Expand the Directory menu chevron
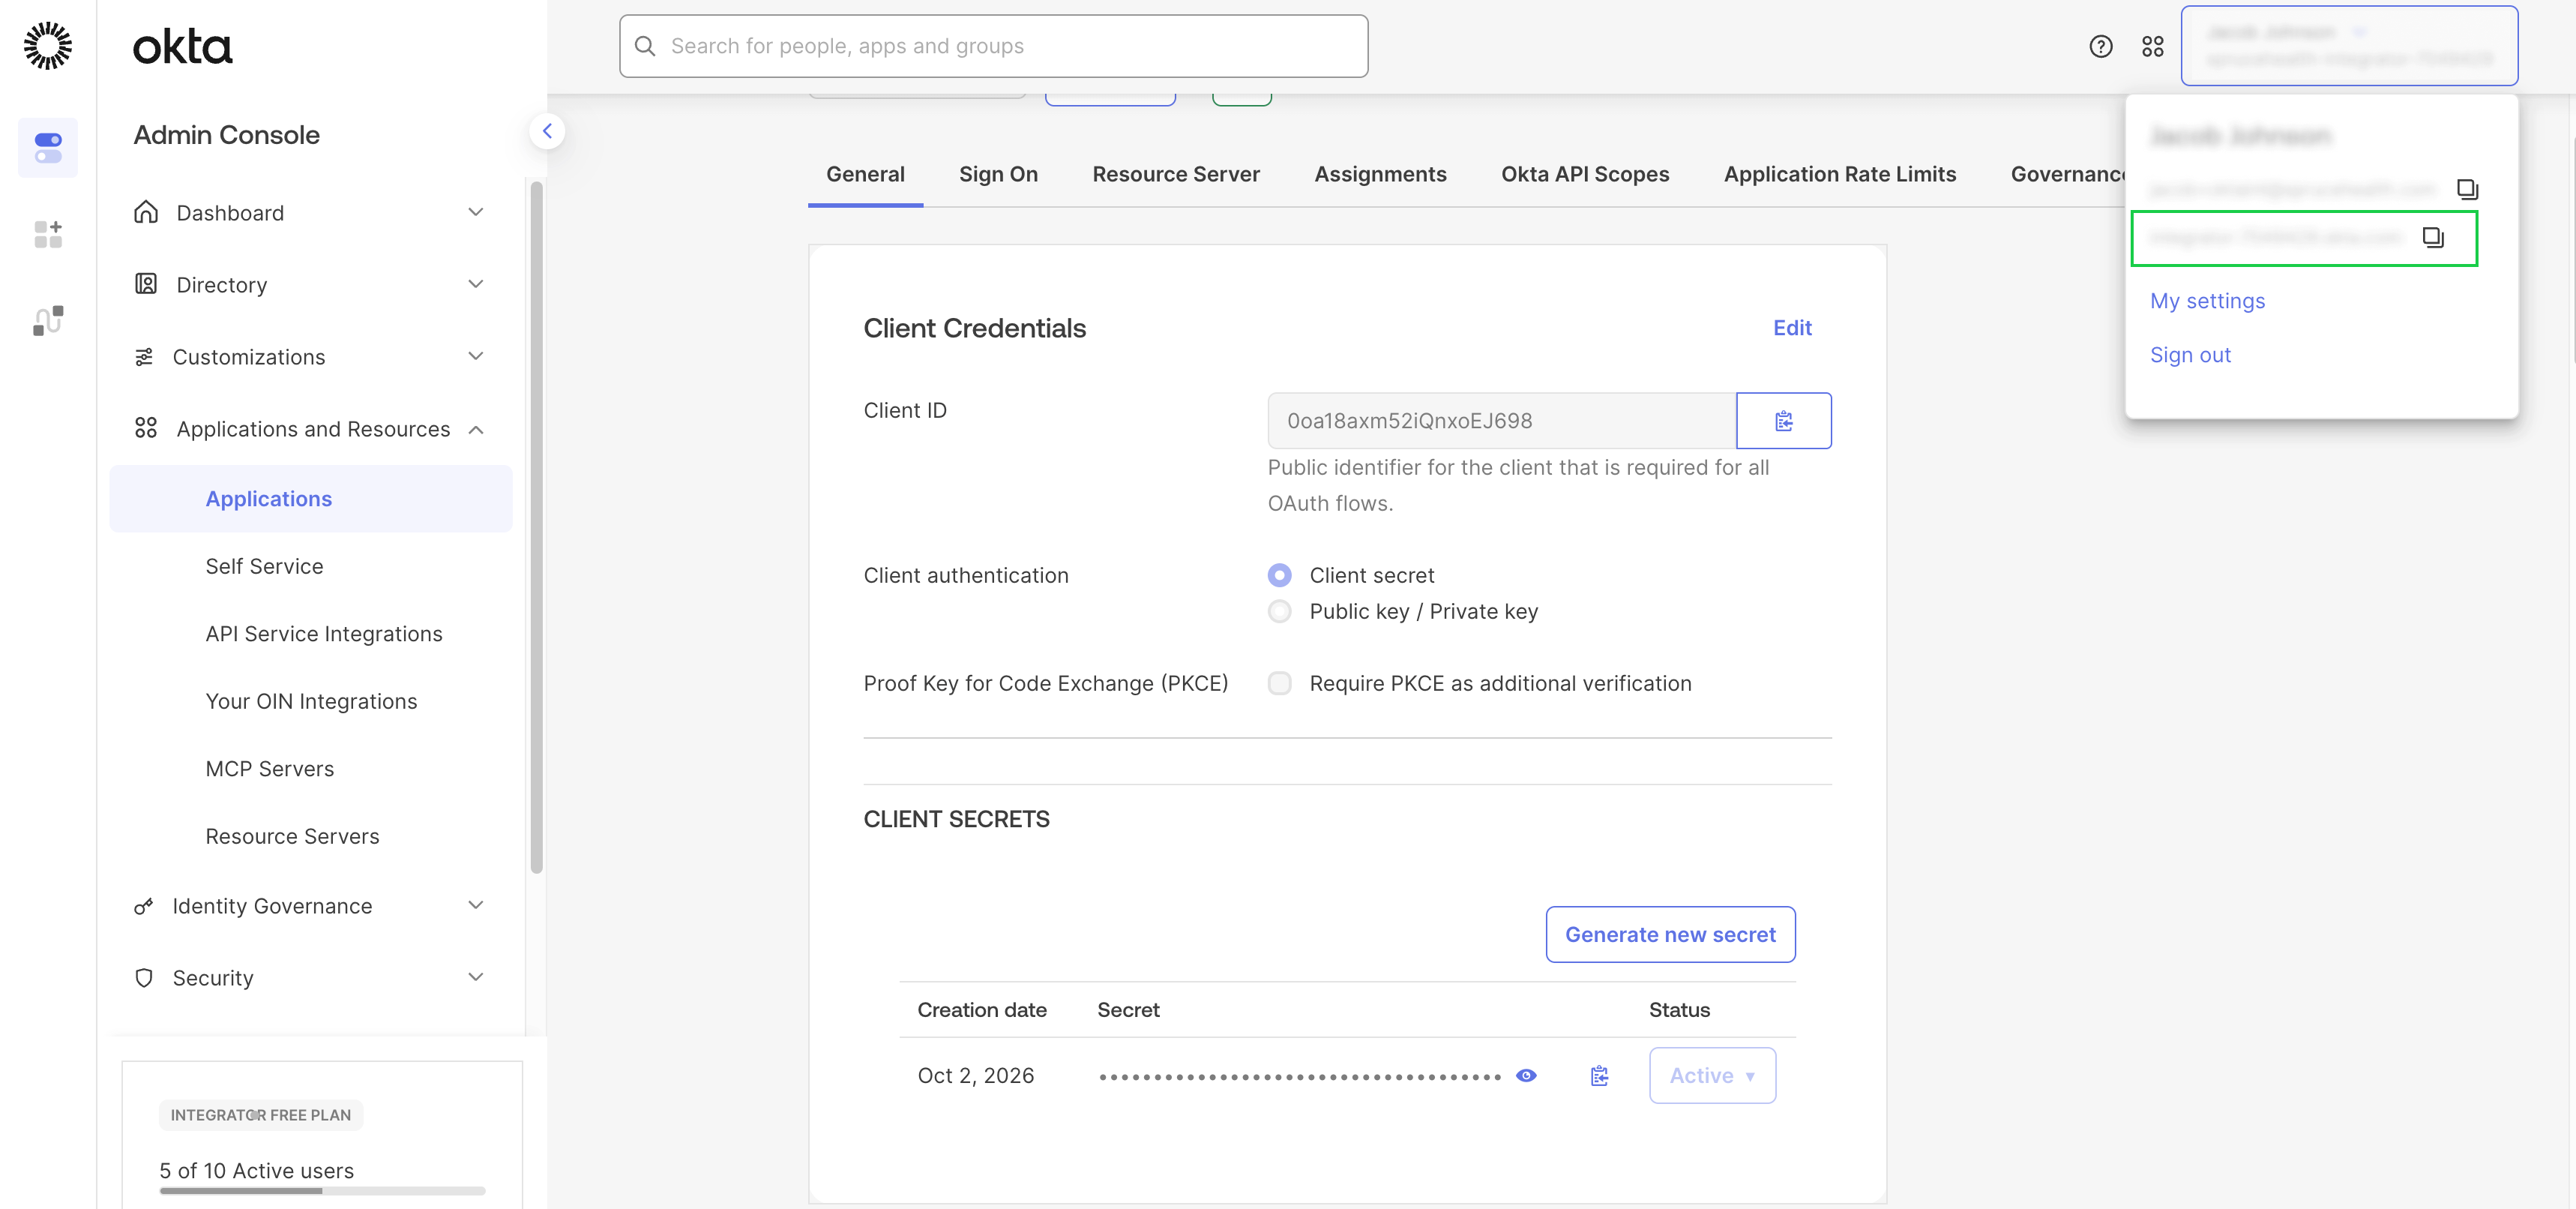 coord(476,284)
